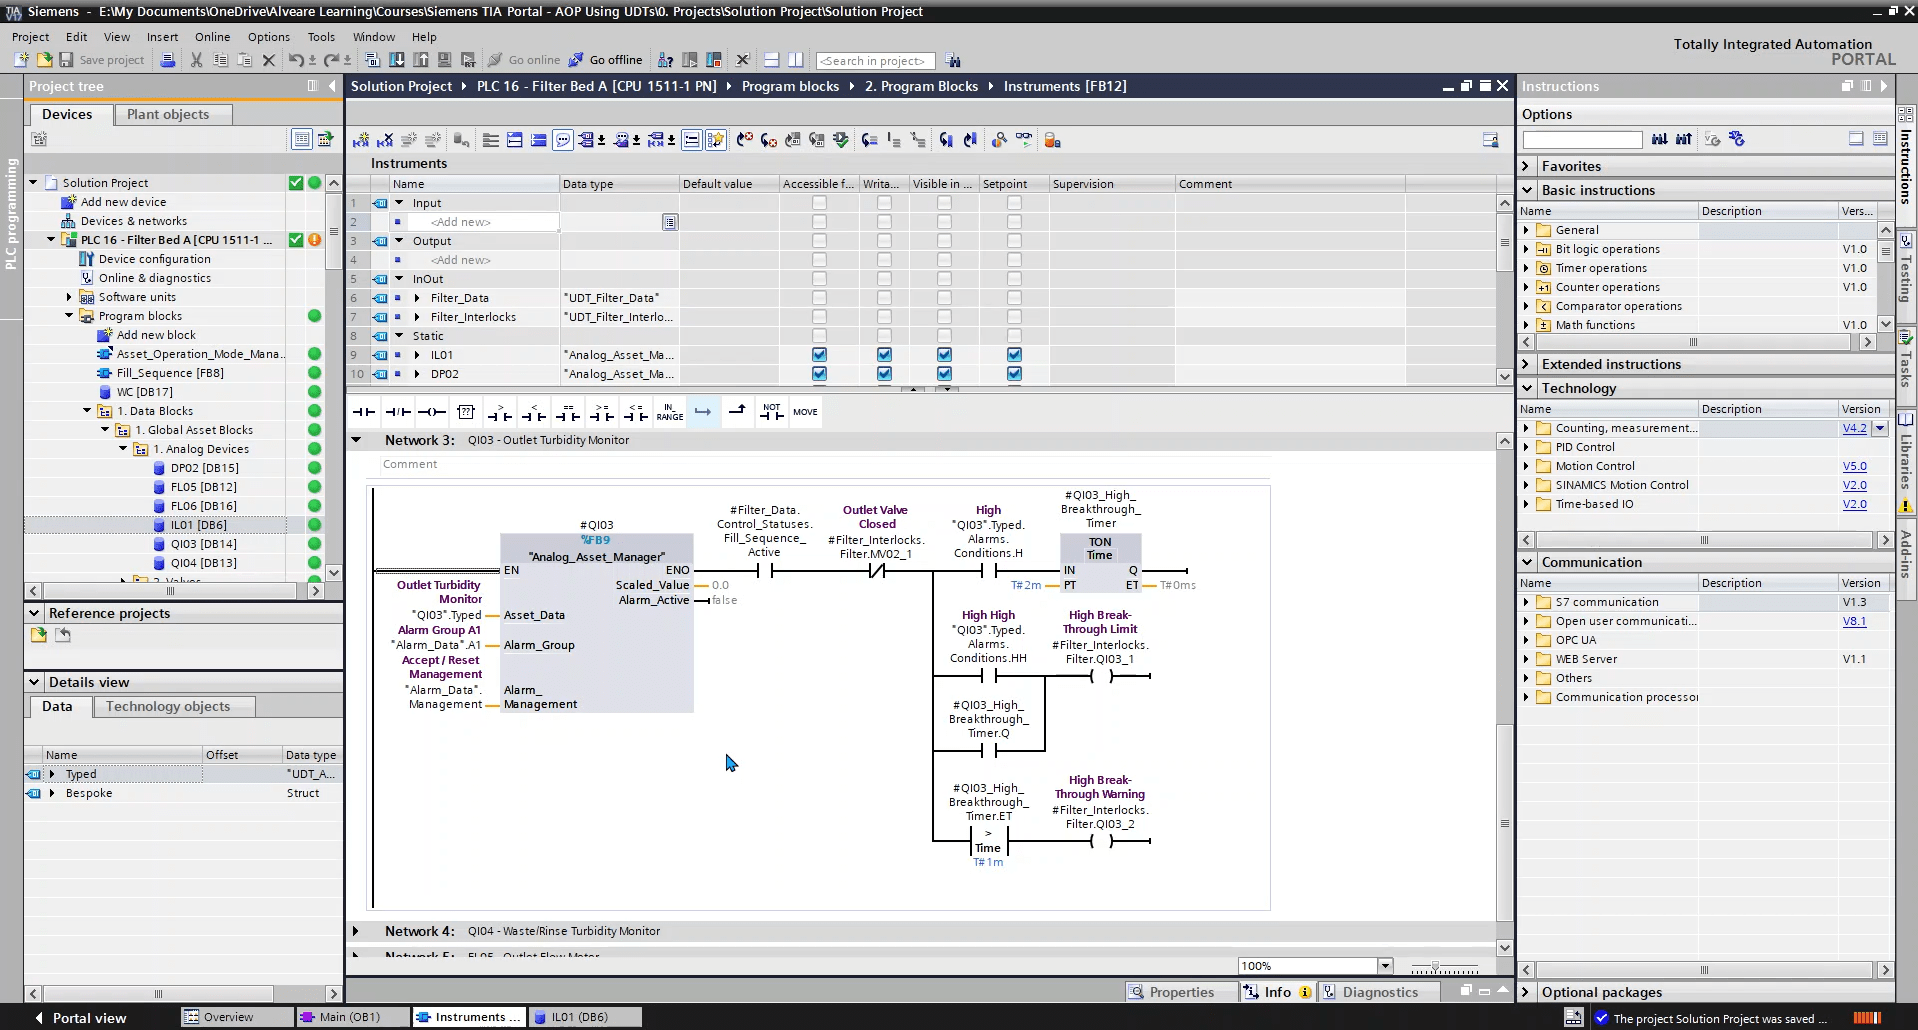The width and height of the screenshot is (1918, 1030).
Task: Insert the empty box instruction
Action: pyautogui.click(x=466, y=412)
